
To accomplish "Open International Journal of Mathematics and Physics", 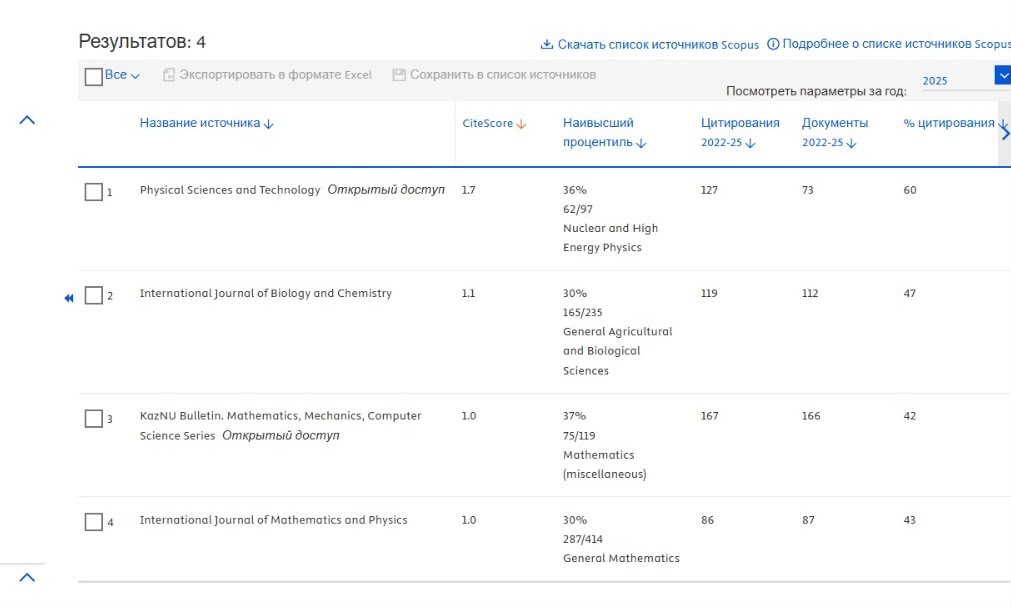I will (x=273, y=520).
